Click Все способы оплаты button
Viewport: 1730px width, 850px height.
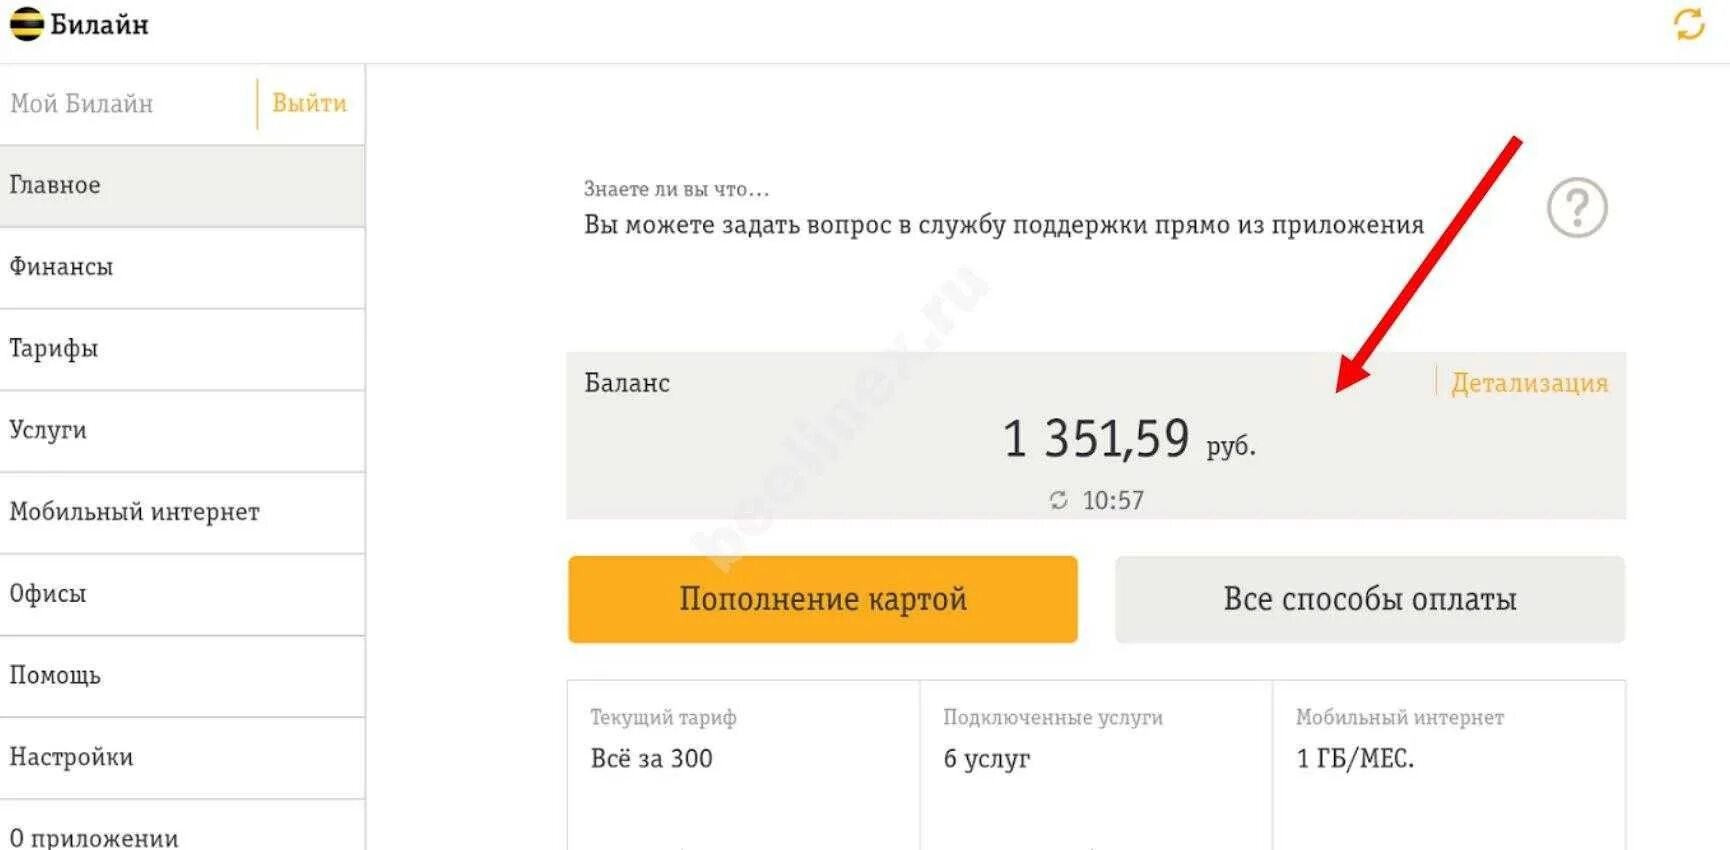[1370, 599]
